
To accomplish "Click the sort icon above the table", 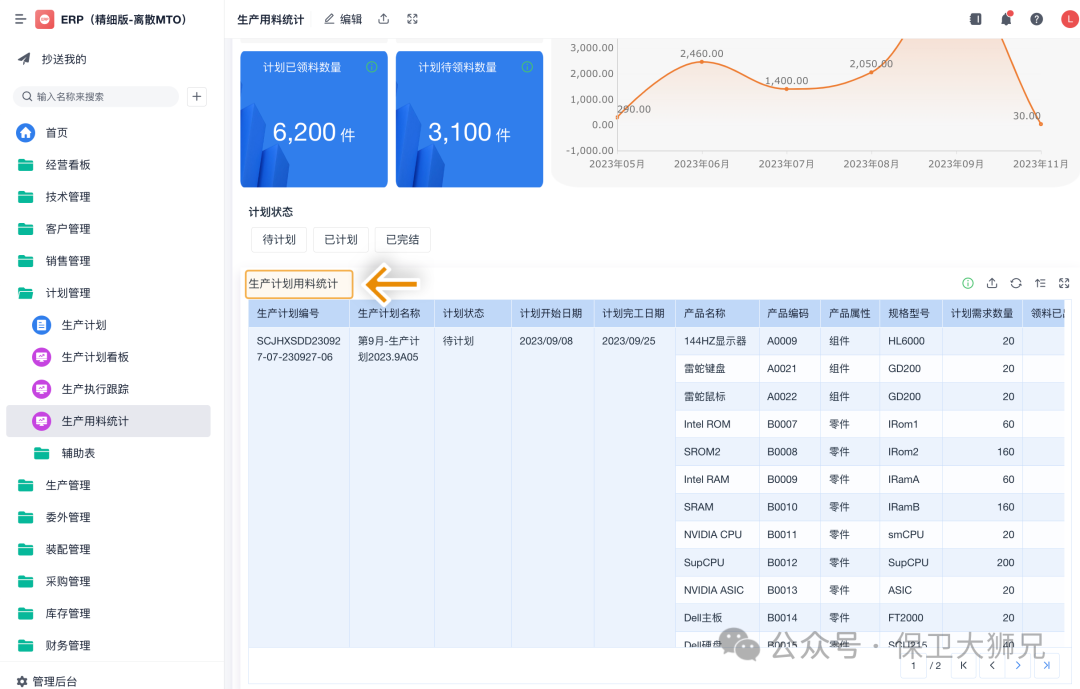I will pyautogui.click(x=1040, y=283).
